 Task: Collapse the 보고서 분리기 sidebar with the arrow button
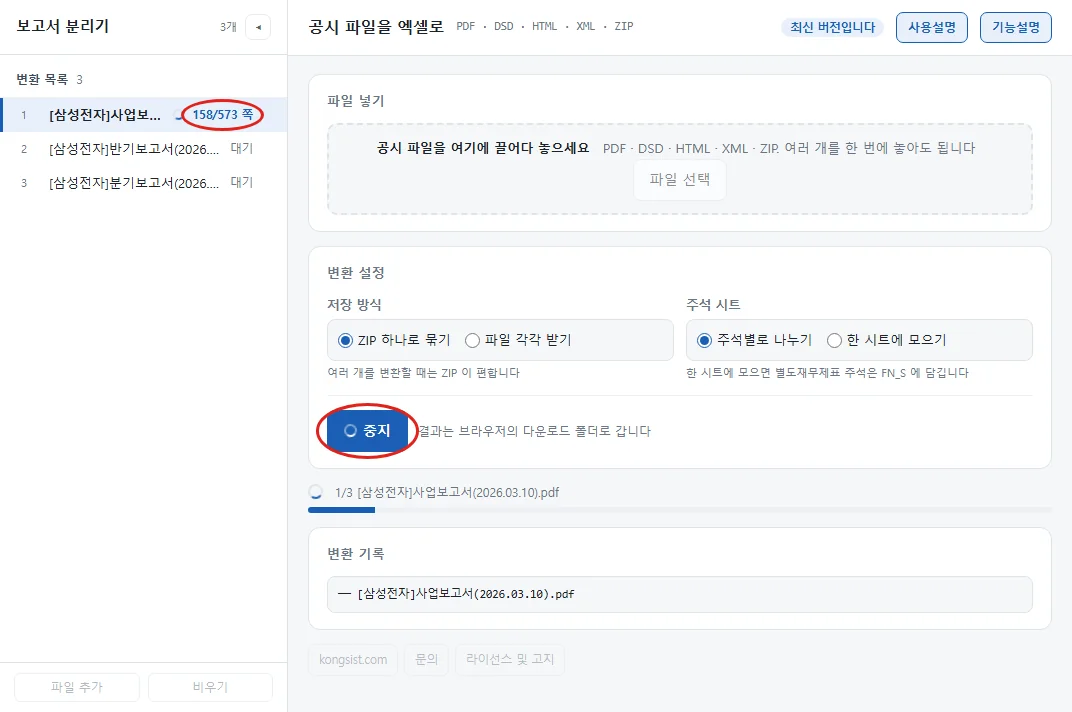pyautogui.click(x=258, y=27)
